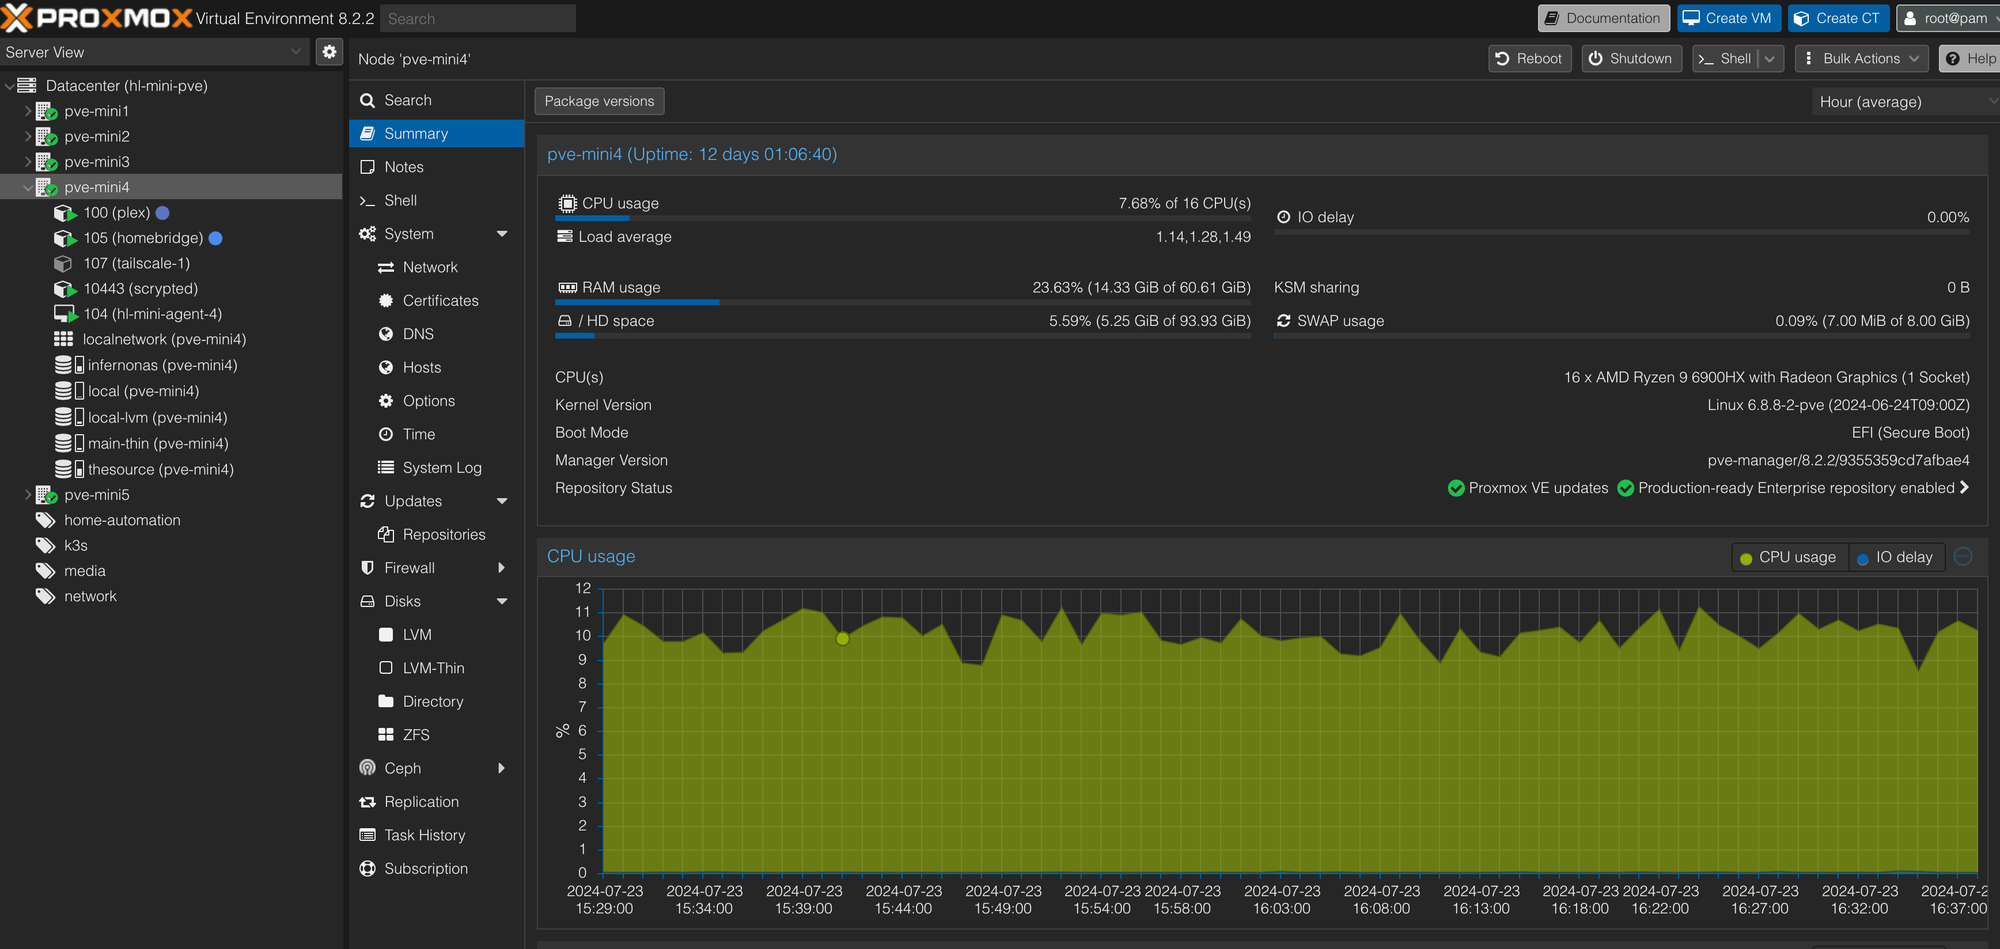Click the Create CT button
Screen dimensions: 2000x949
(x=1837, y=18)
